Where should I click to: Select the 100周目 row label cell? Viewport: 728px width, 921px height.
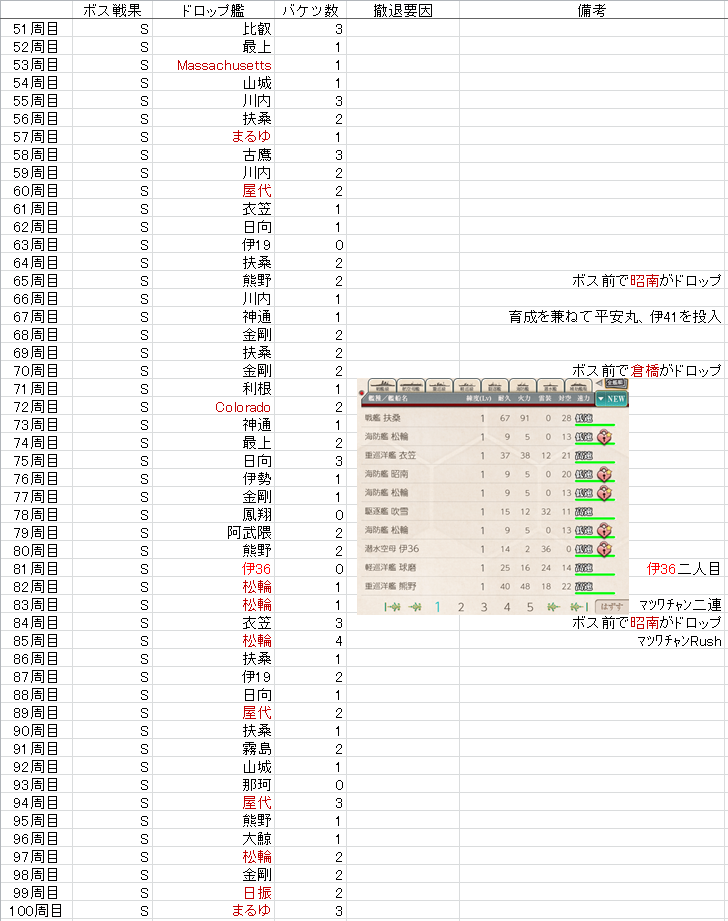pyautogui.click(x=36, y=911)
